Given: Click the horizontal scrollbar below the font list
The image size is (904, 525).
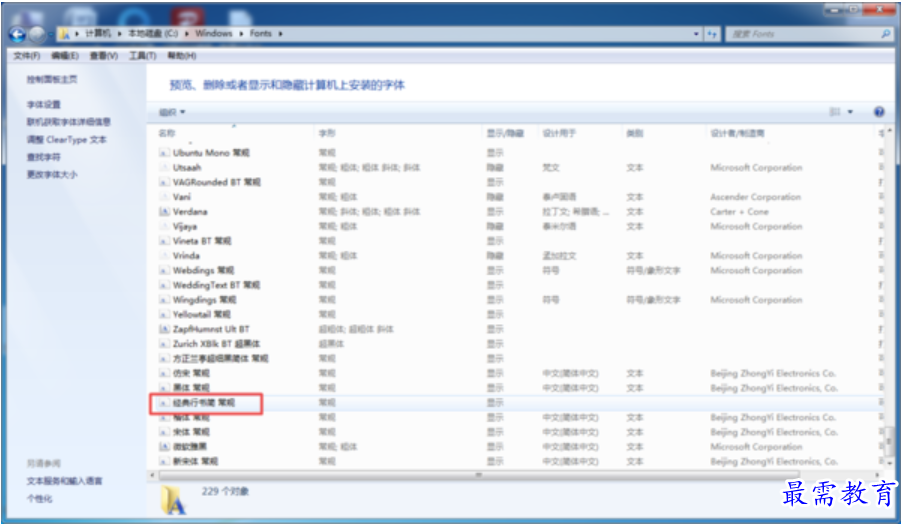Looking at the screenshot, I should point(478,475).
